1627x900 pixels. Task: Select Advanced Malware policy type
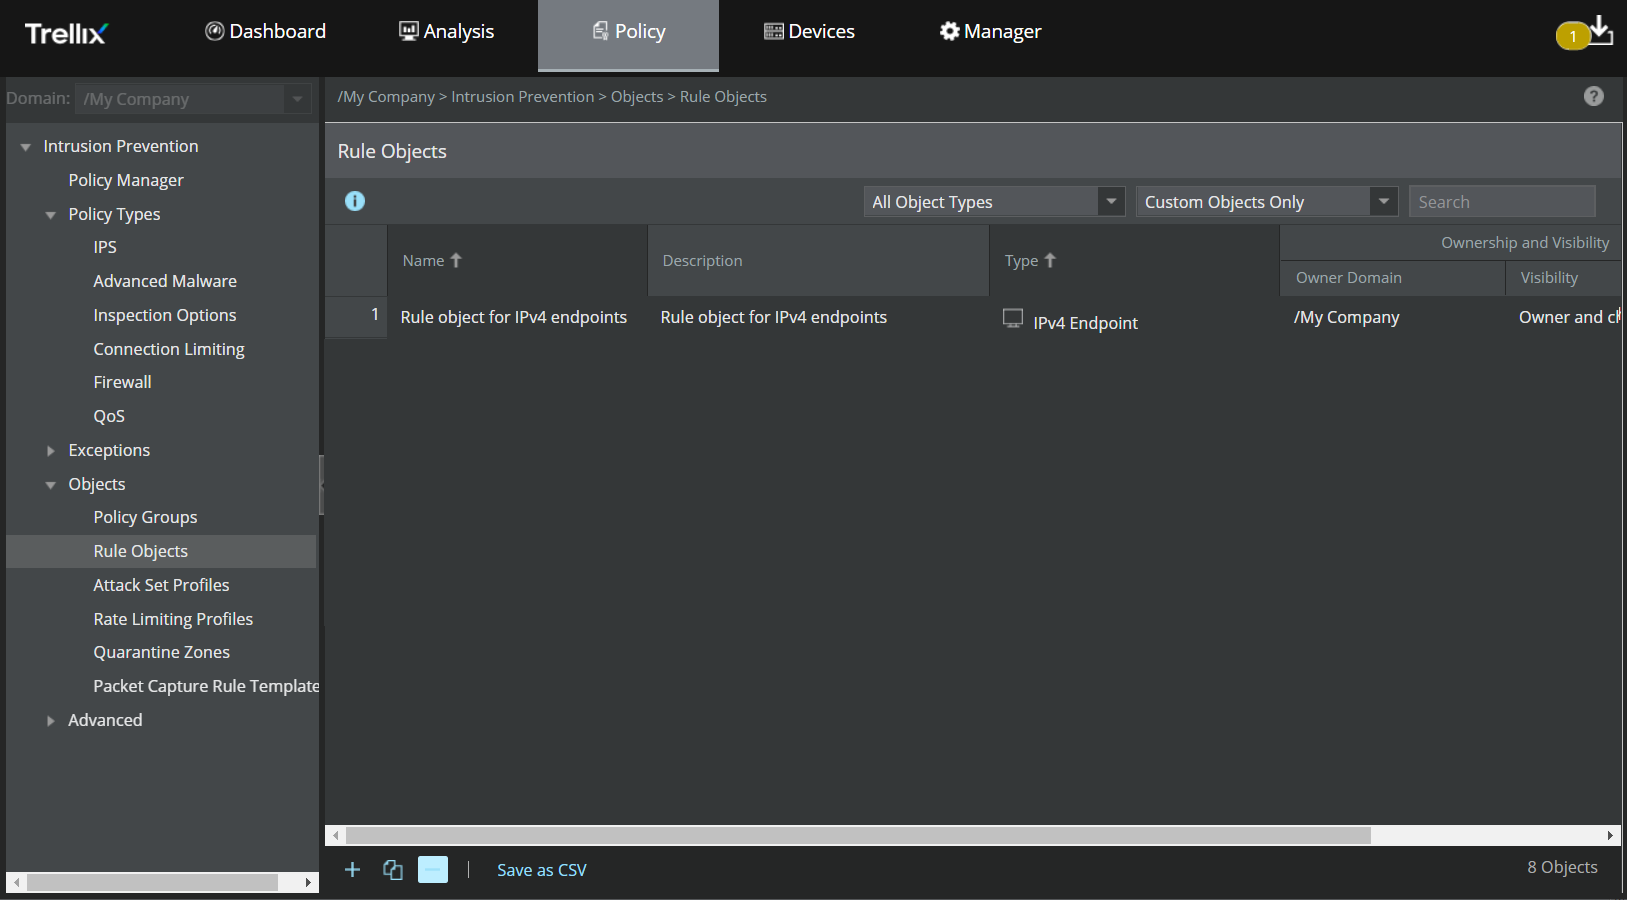click(x=165, y=281)
